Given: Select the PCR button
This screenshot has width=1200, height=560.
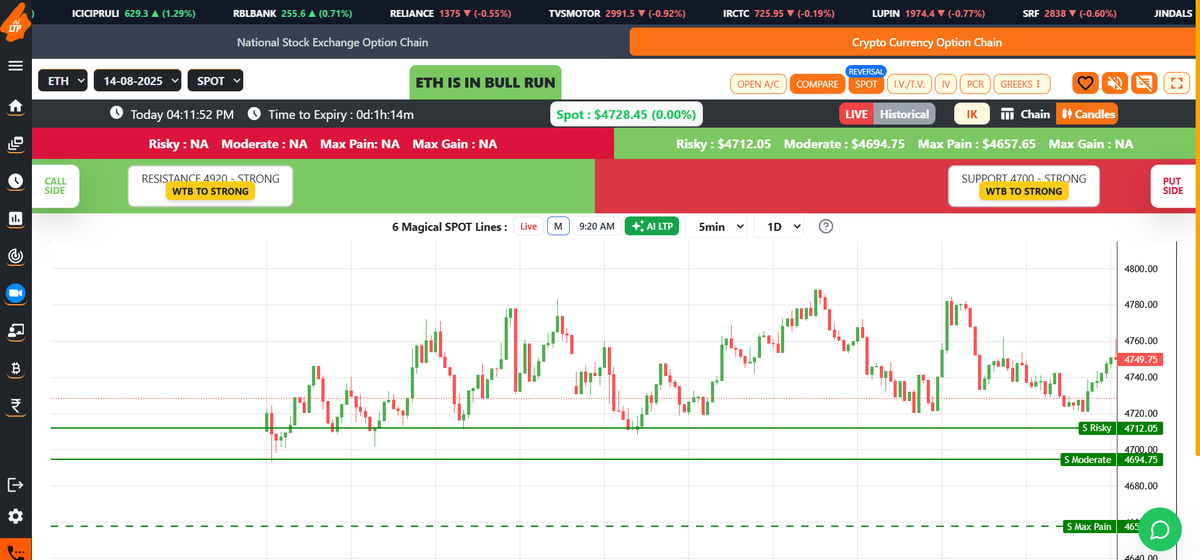Looking at the screenshot, I should [x=975, y=84].
